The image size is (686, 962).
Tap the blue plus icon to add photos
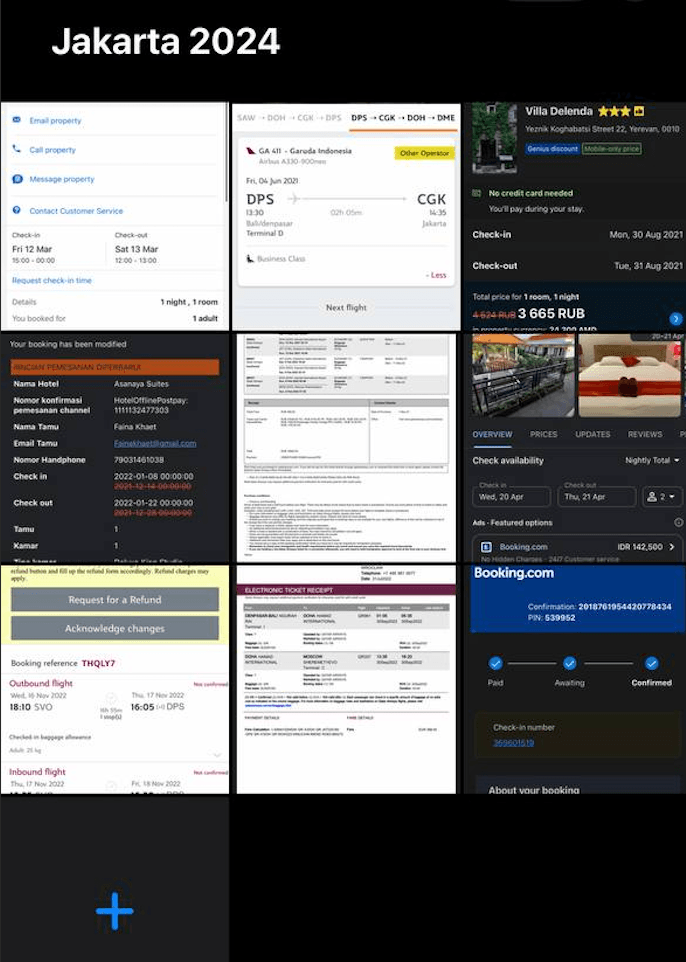pos(114,911)
